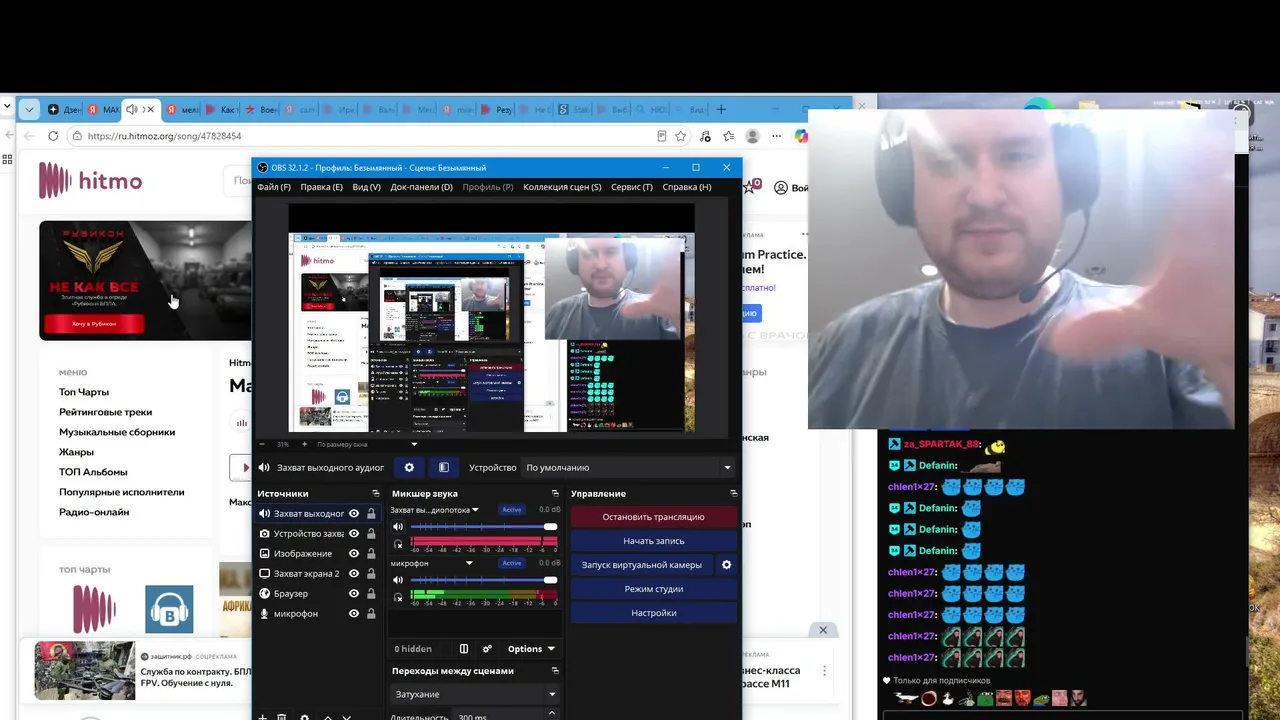1280x720 pixels.
Task: Hide the микрофон source
Action: (354, 614)
